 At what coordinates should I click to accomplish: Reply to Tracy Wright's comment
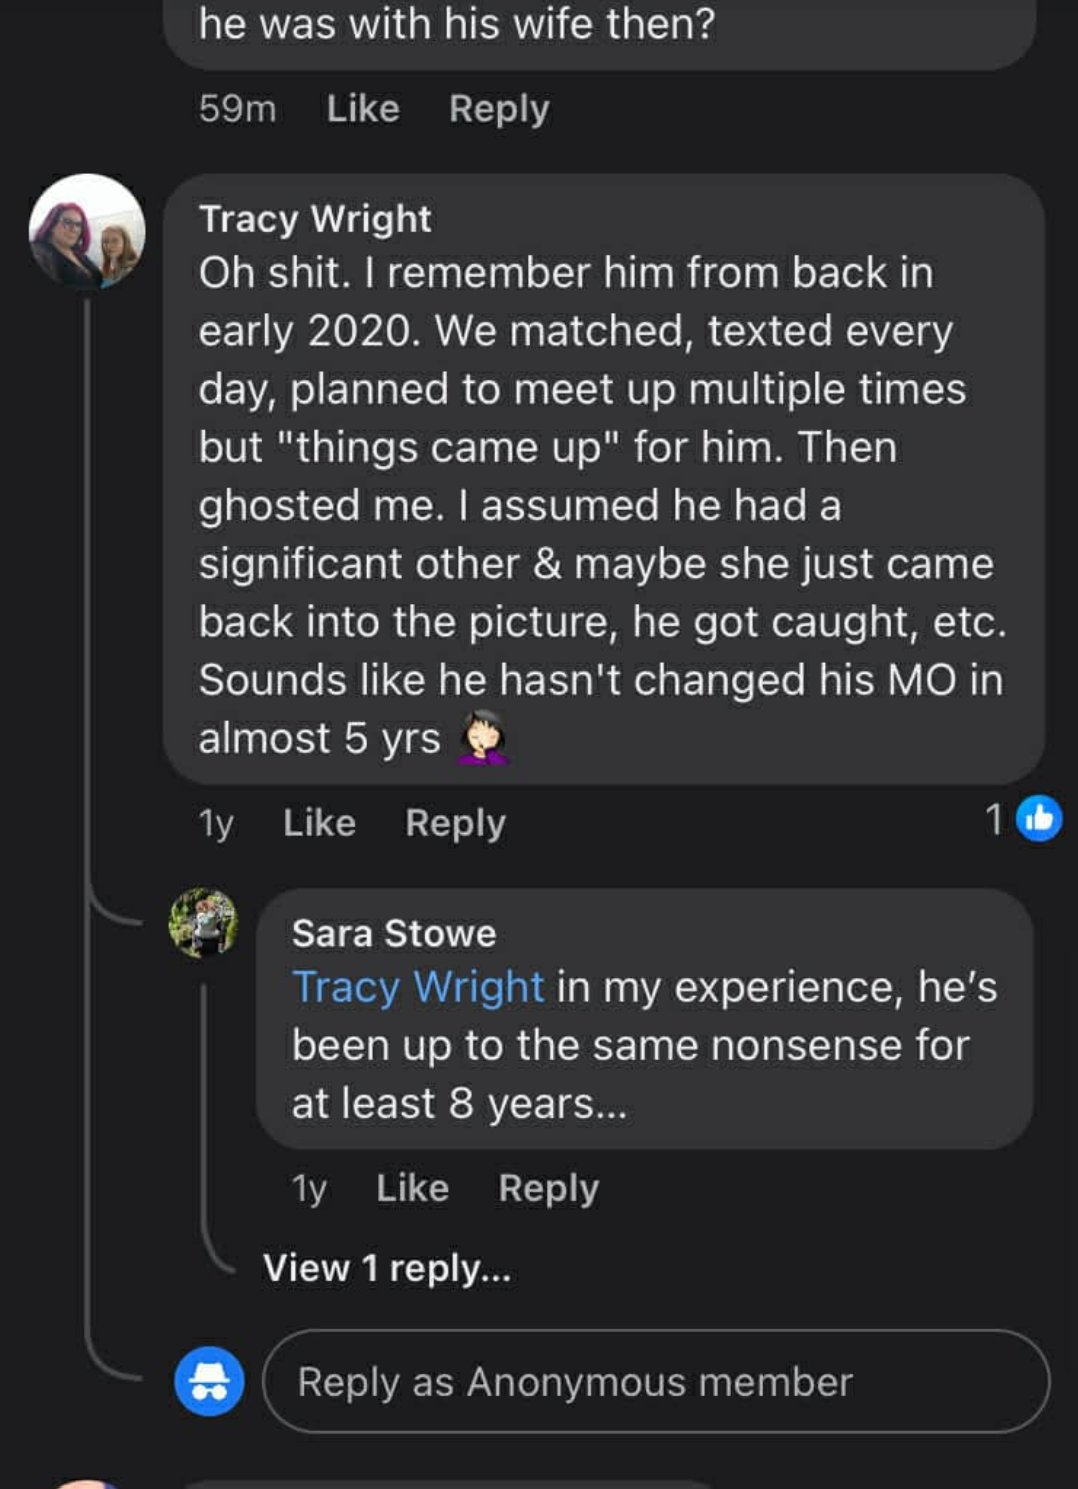coord(455,823)
